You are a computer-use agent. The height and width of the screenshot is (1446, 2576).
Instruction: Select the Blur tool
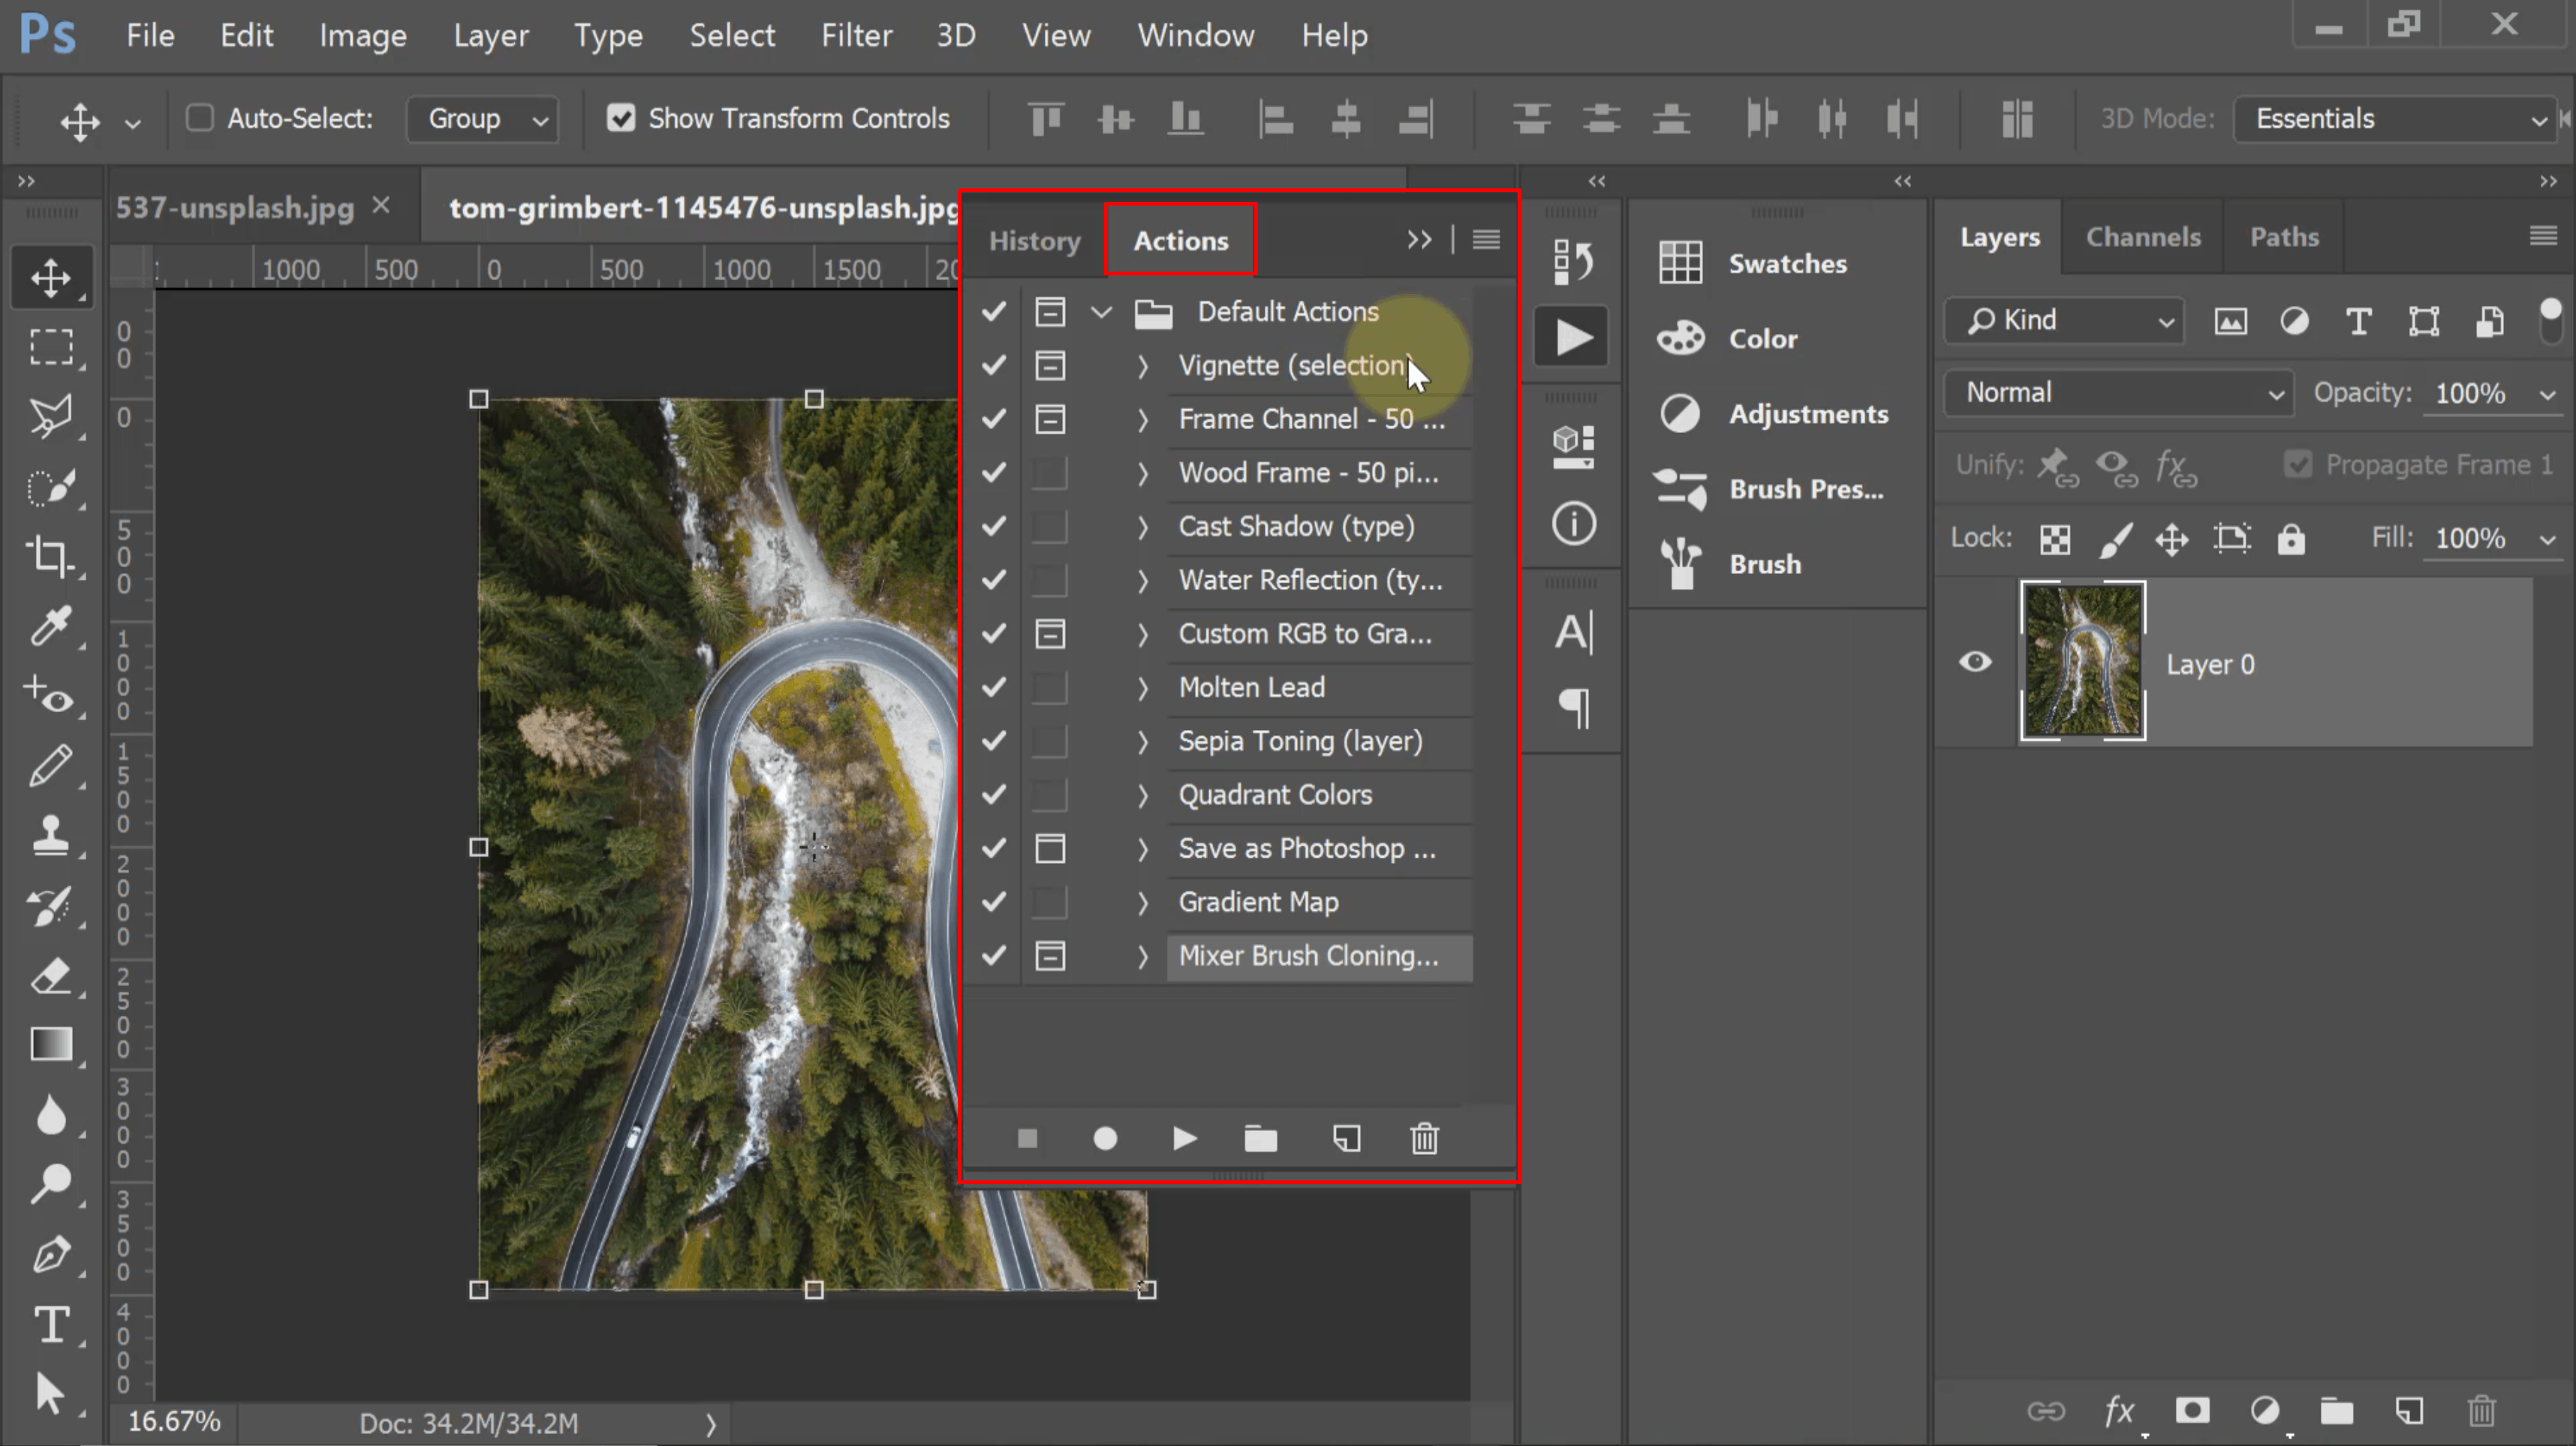[51, 1114]
